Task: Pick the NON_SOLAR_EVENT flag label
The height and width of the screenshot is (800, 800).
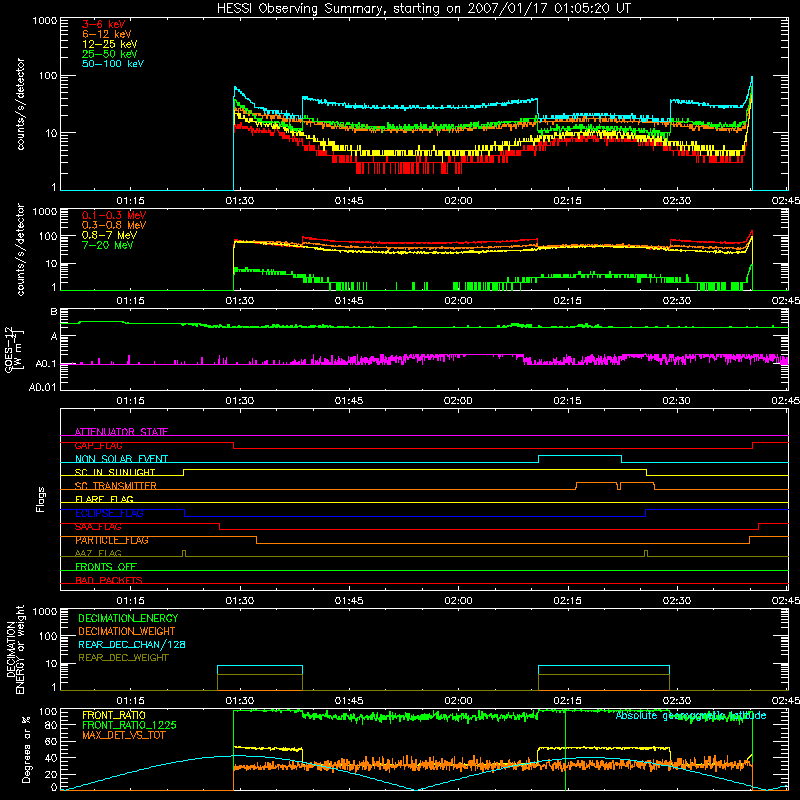Action: coord(121,459)
